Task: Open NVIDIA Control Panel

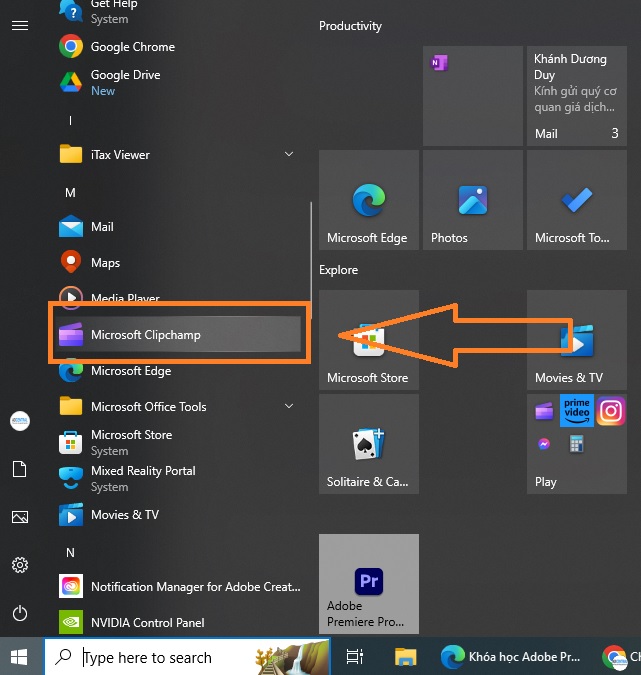Action: tap(147, 623)
